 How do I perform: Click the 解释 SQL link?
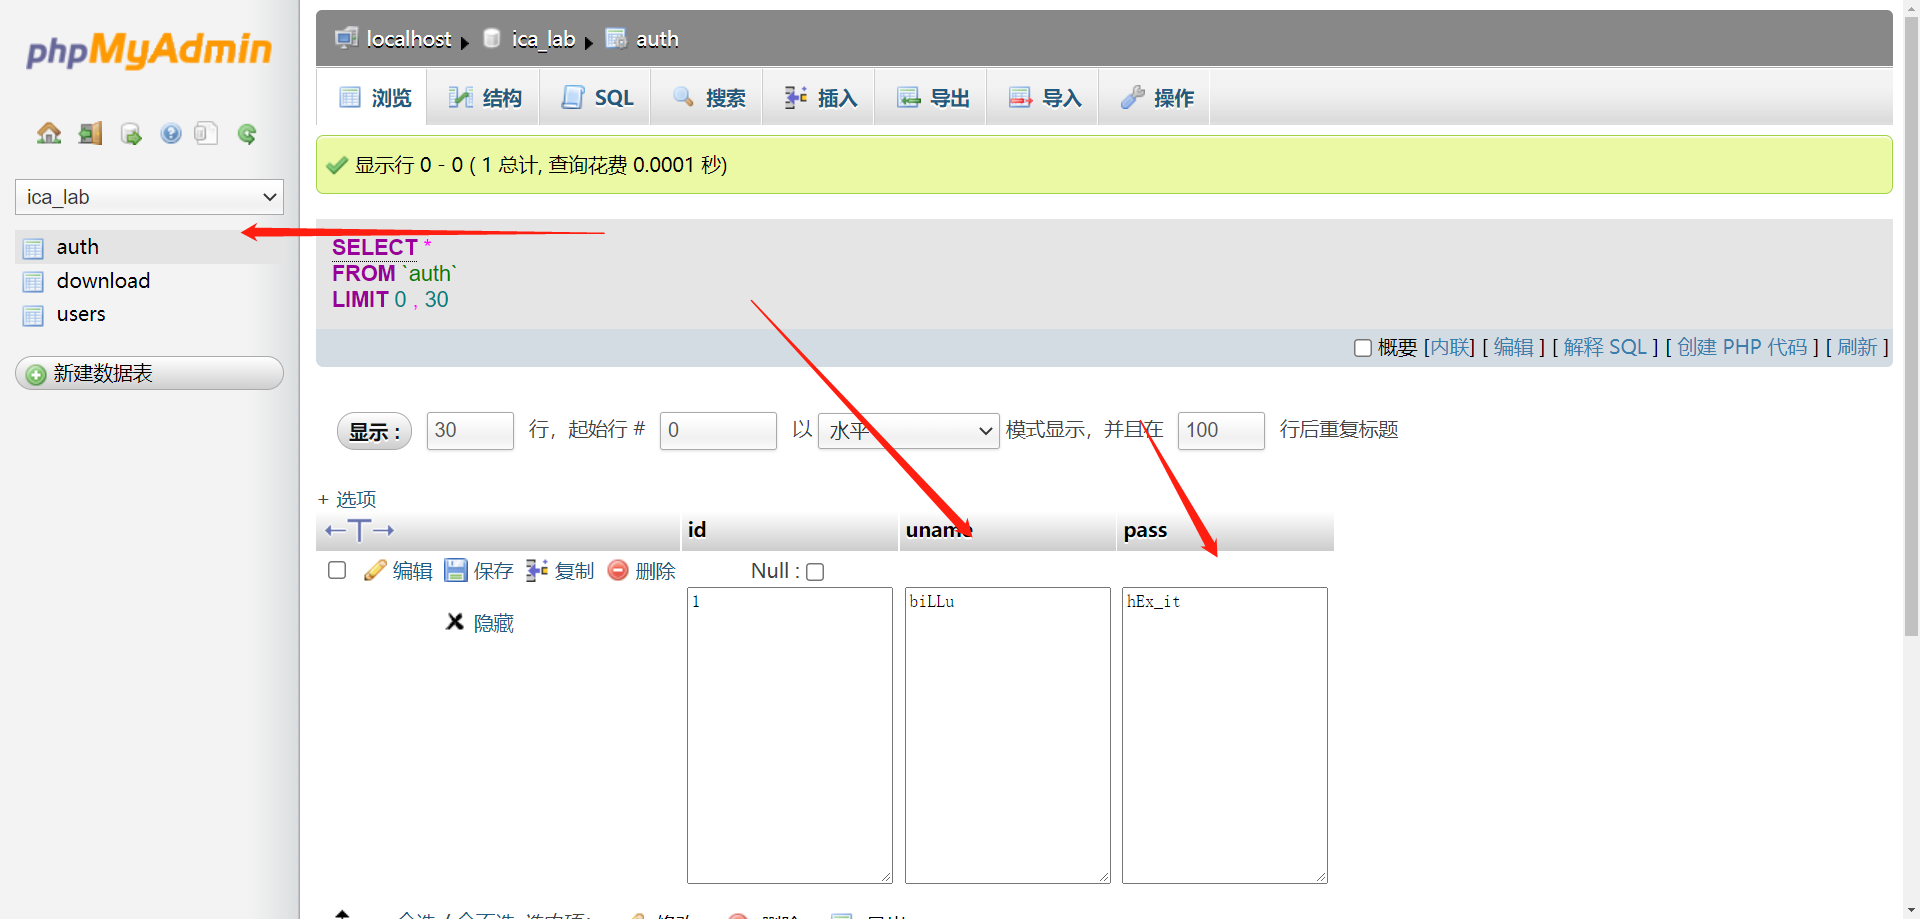tap(1605, 347)
